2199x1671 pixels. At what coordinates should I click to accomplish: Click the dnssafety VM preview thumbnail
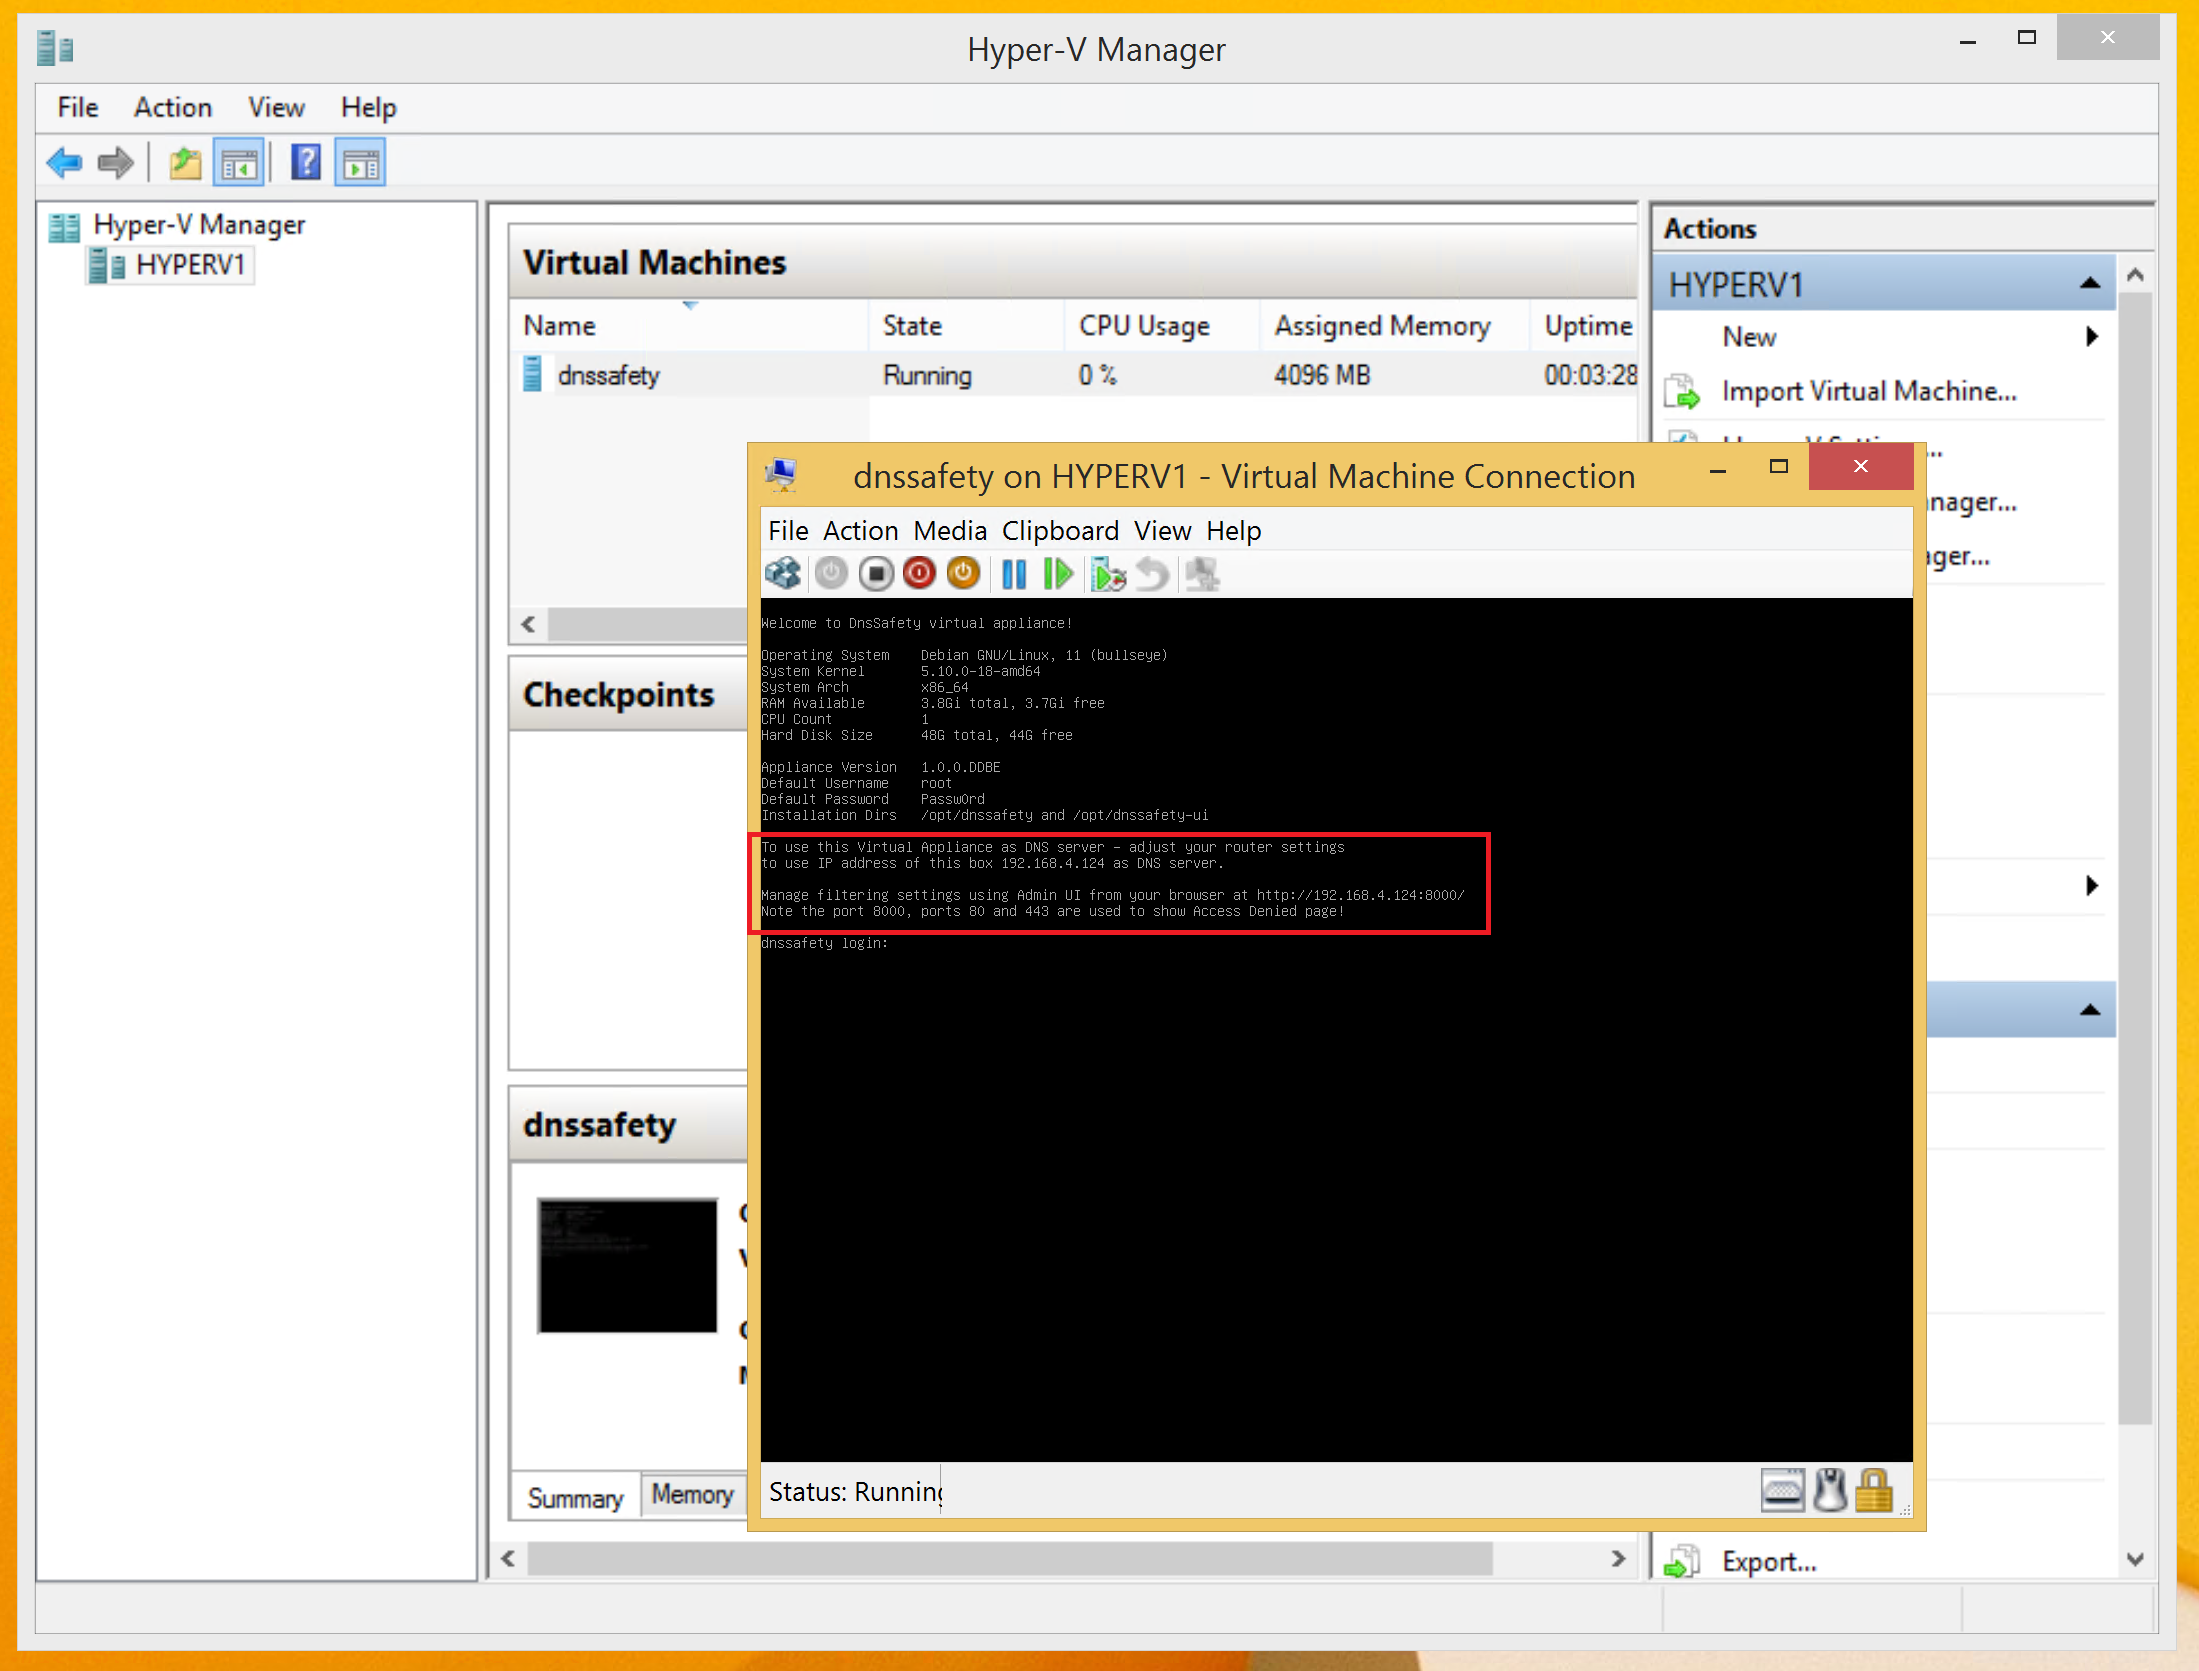click(x=628, y=1265)
